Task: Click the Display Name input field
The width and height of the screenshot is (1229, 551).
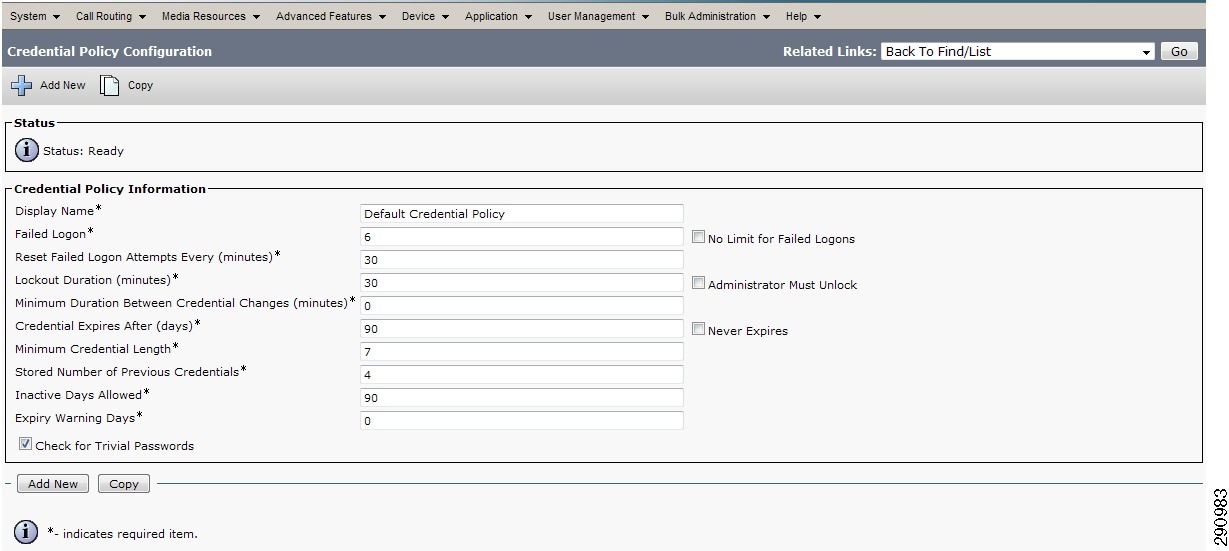Action: point(522,214)
